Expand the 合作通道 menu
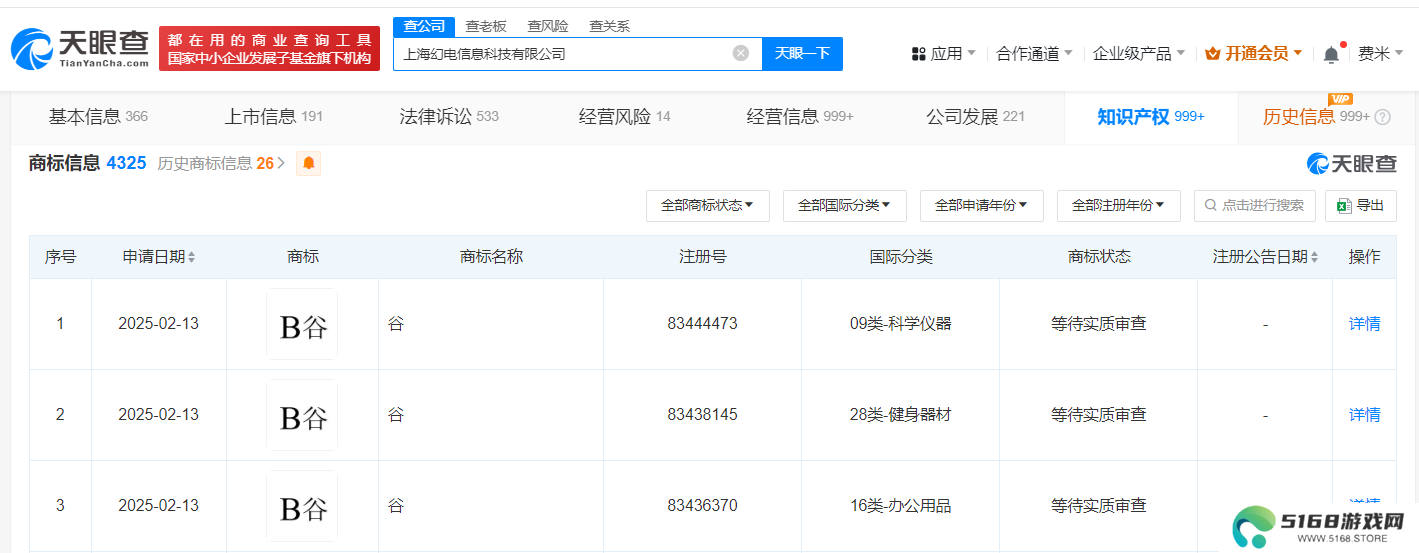 1035,54
